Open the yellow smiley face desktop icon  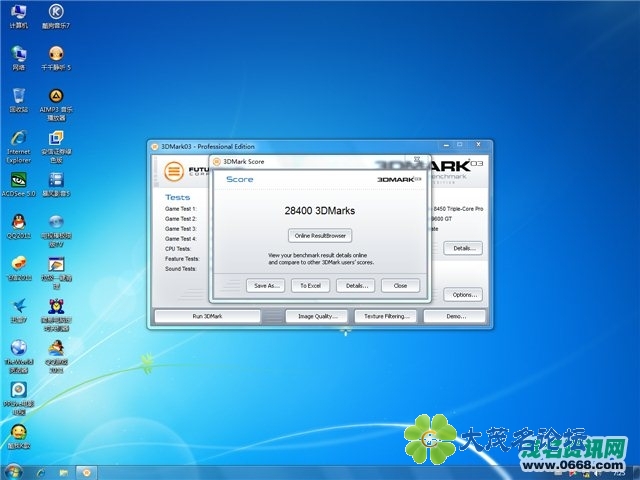(x=18, y=437)
